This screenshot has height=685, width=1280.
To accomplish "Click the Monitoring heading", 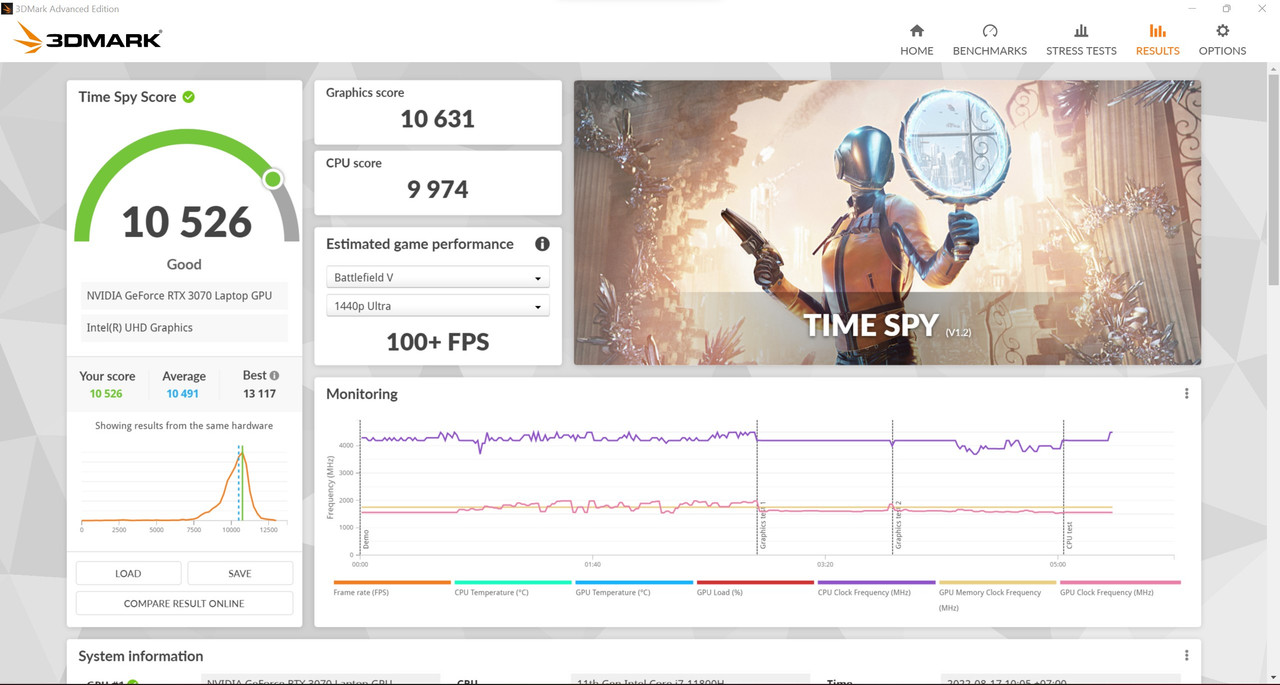I will (362, 394).
